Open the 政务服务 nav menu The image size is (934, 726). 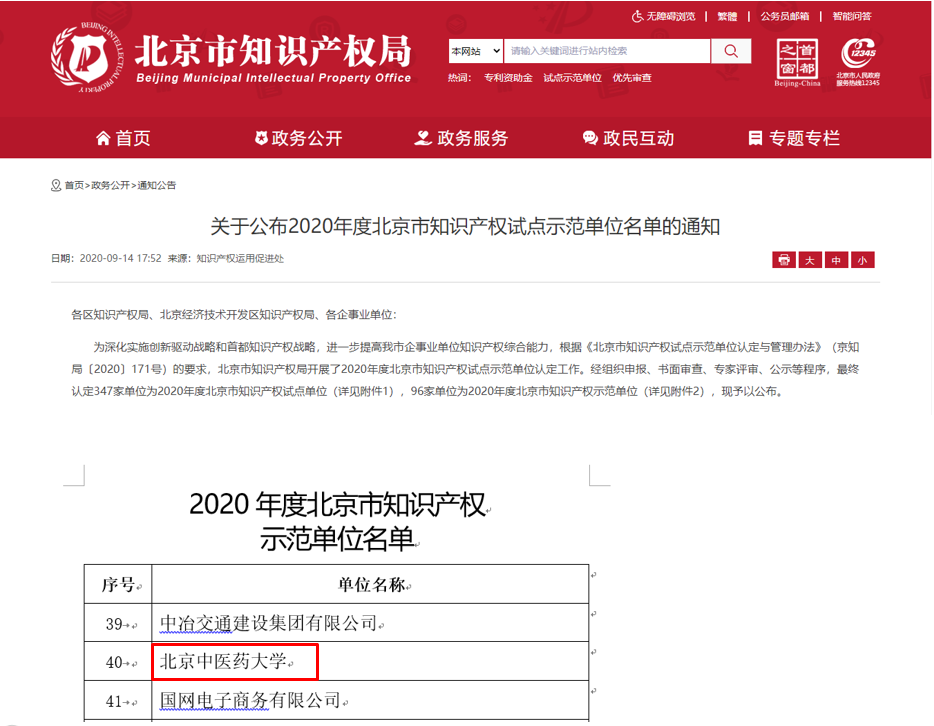pos(461,138)
